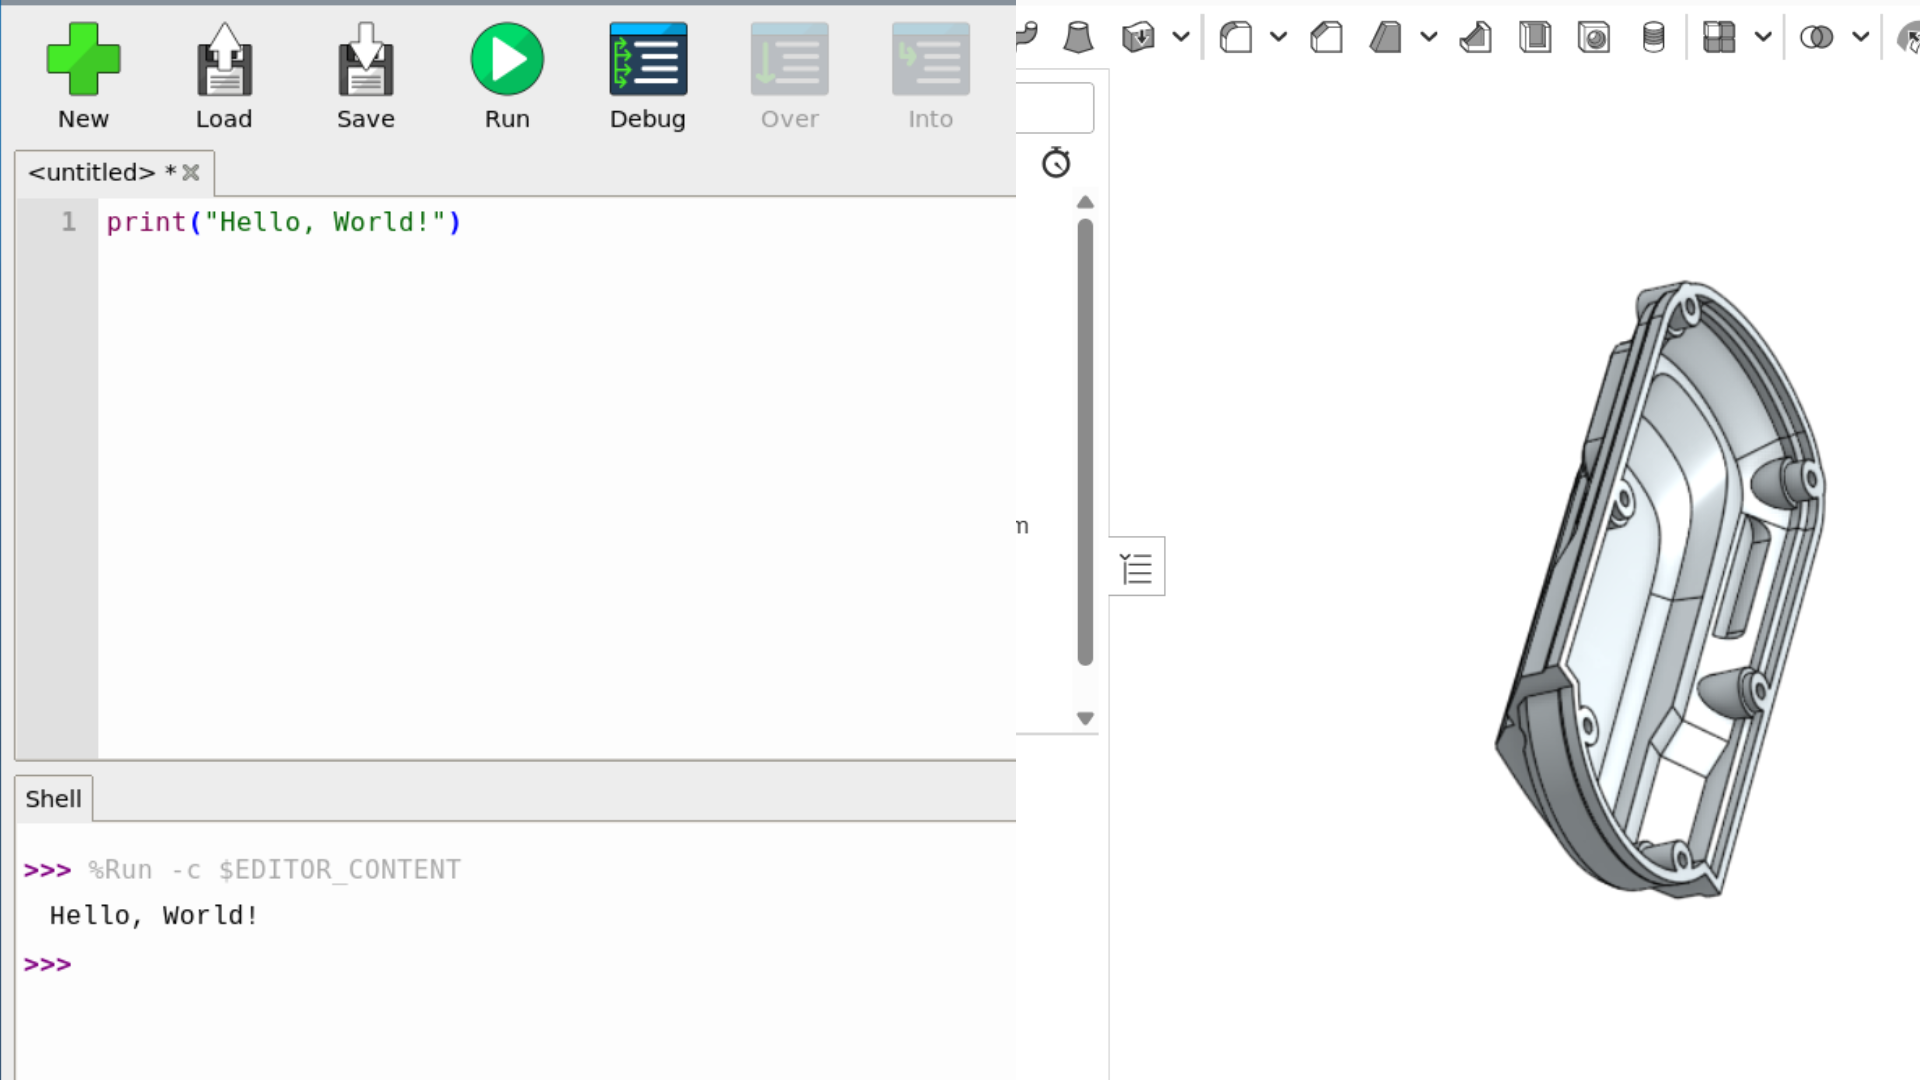This screenshot has width=1920, height=1080.
Task: Select the External thread tool
Action: (x=1653, y=38)
